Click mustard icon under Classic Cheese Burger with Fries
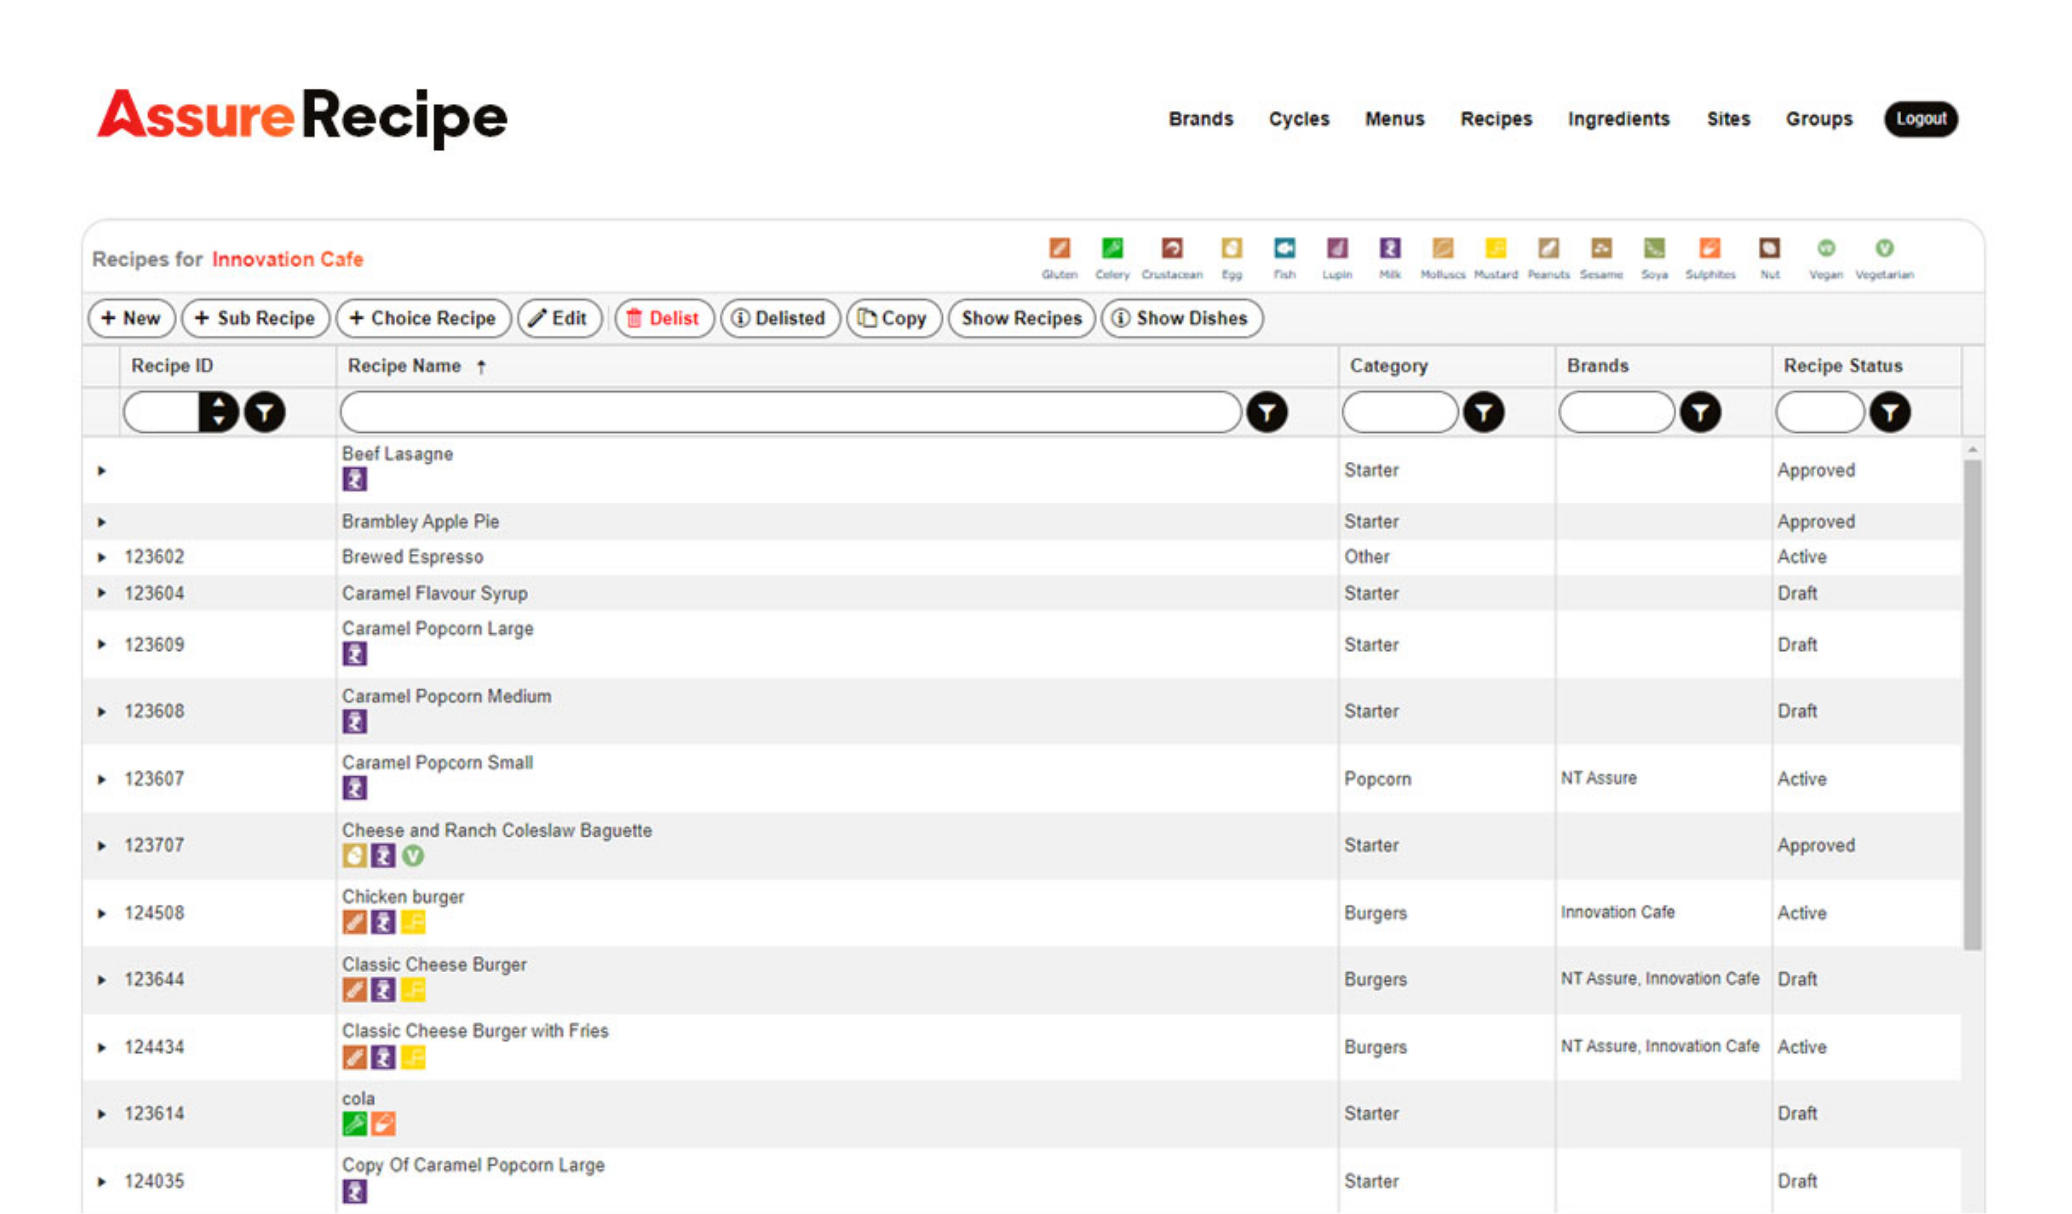The width and height of the screenshot is (2072, 1214). (413, 1057)
